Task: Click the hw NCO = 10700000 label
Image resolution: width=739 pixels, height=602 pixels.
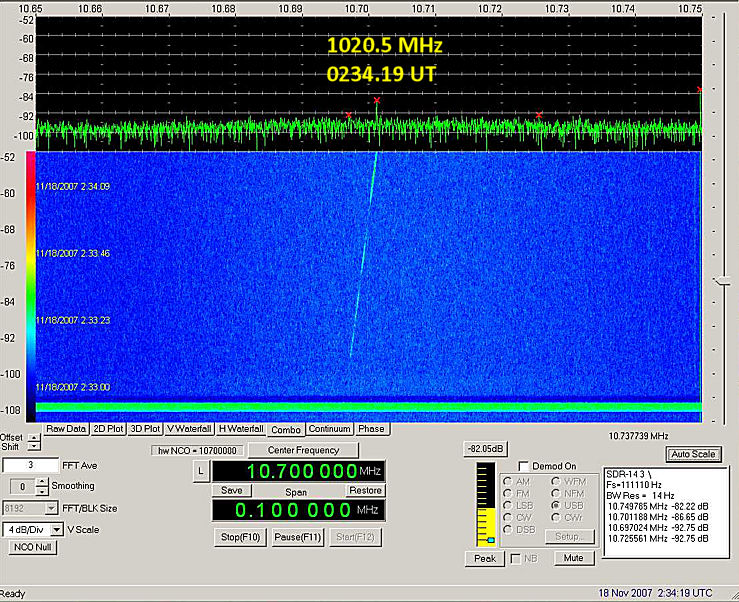Action: point(197,451)
